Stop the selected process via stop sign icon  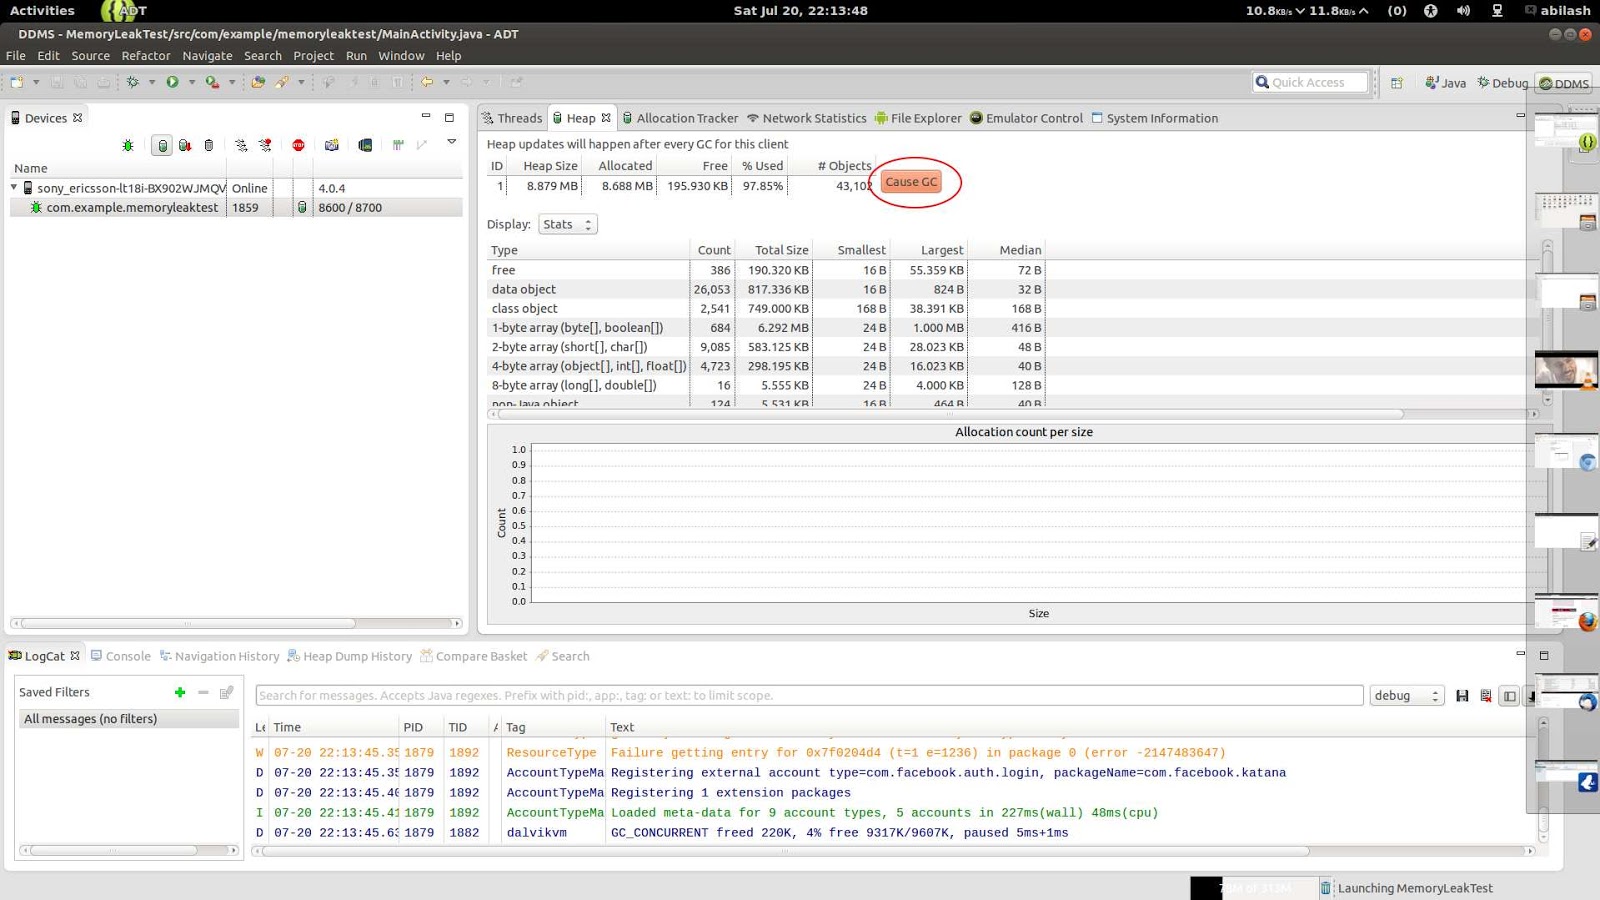coord(297,146)
